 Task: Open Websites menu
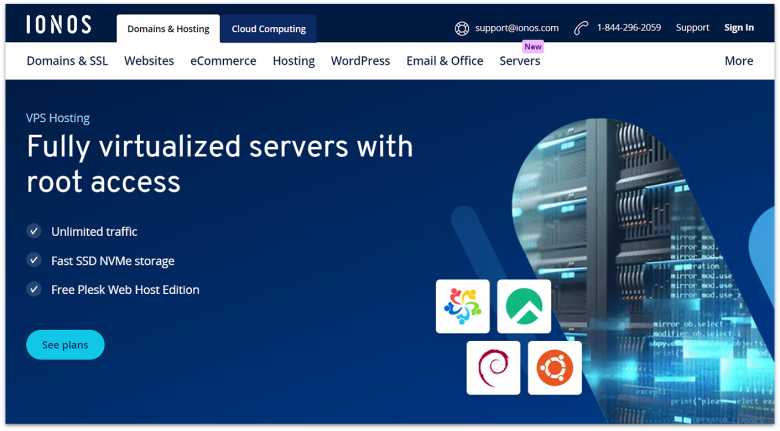click(149, 61)
